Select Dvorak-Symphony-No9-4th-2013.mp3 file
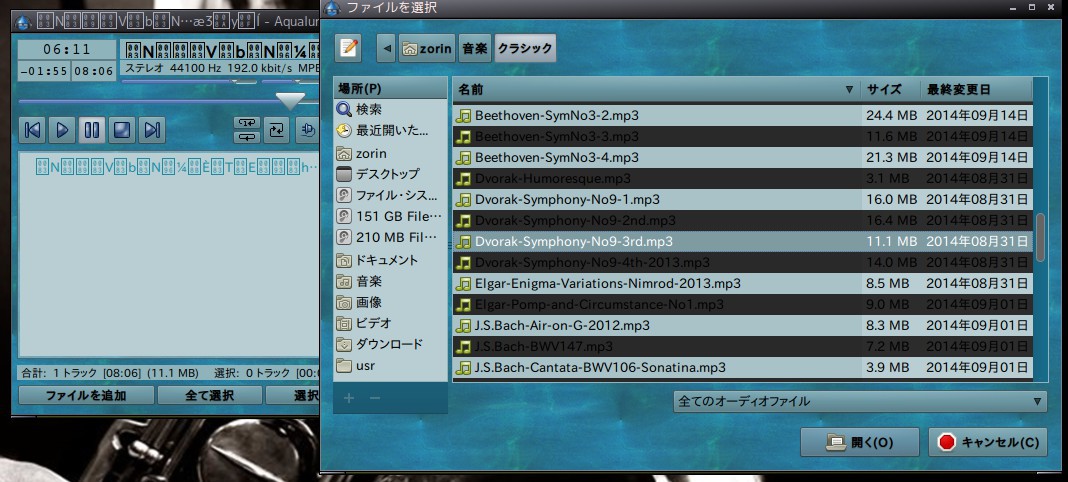1068x482 pixels. coord(742,263)
